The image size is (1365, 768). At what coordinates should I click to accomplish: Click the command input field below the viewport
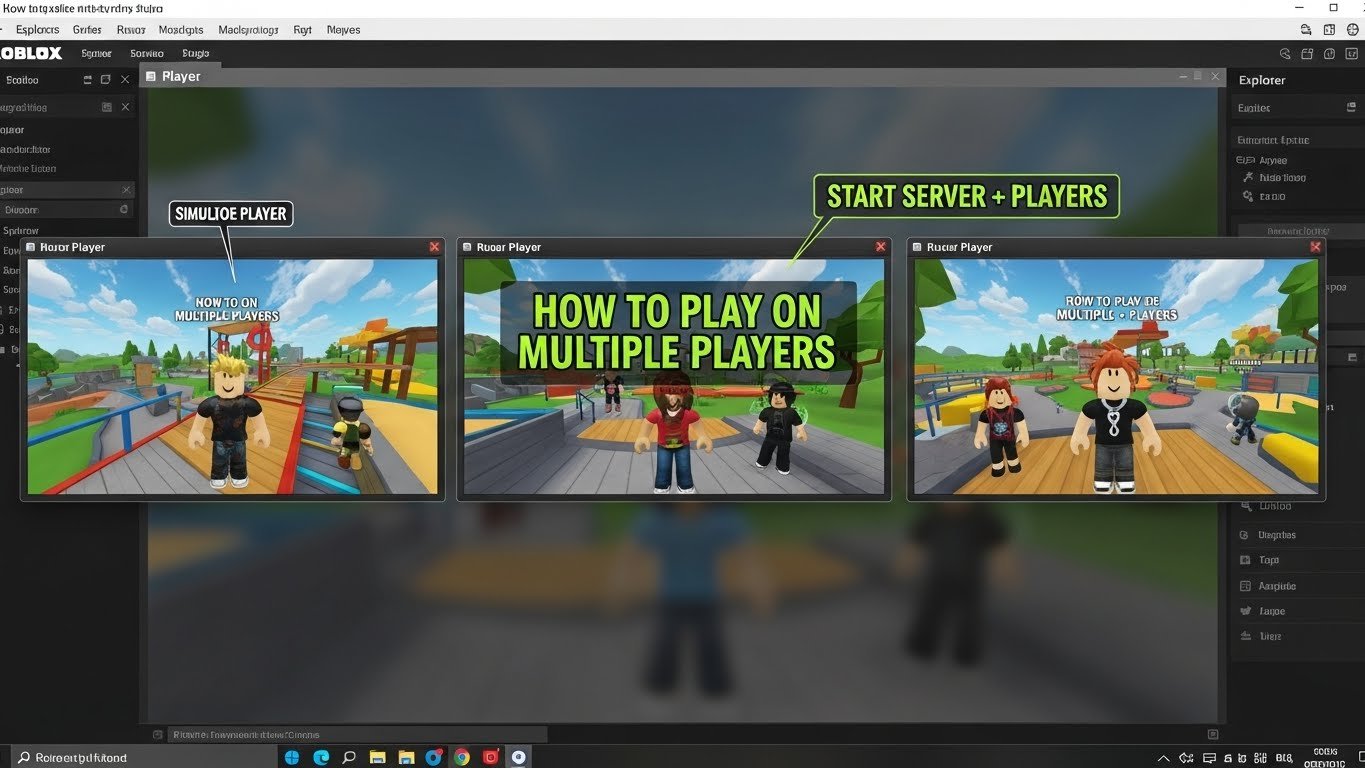[x=357, y=735]
